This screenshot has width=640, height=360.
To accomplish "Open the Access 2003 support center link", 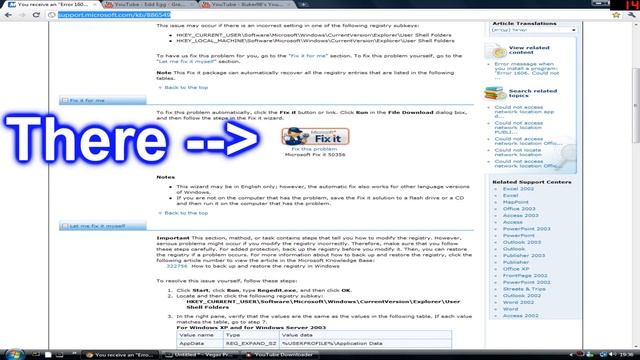I will pos(520,215).
